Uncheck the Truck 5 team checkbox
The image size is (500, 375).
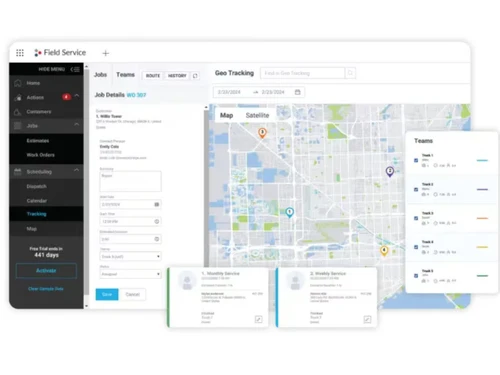click(416, 276)
